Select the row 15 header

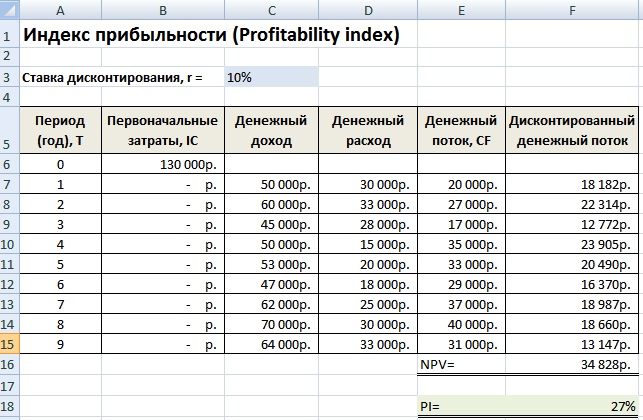(x=9, y=344)
